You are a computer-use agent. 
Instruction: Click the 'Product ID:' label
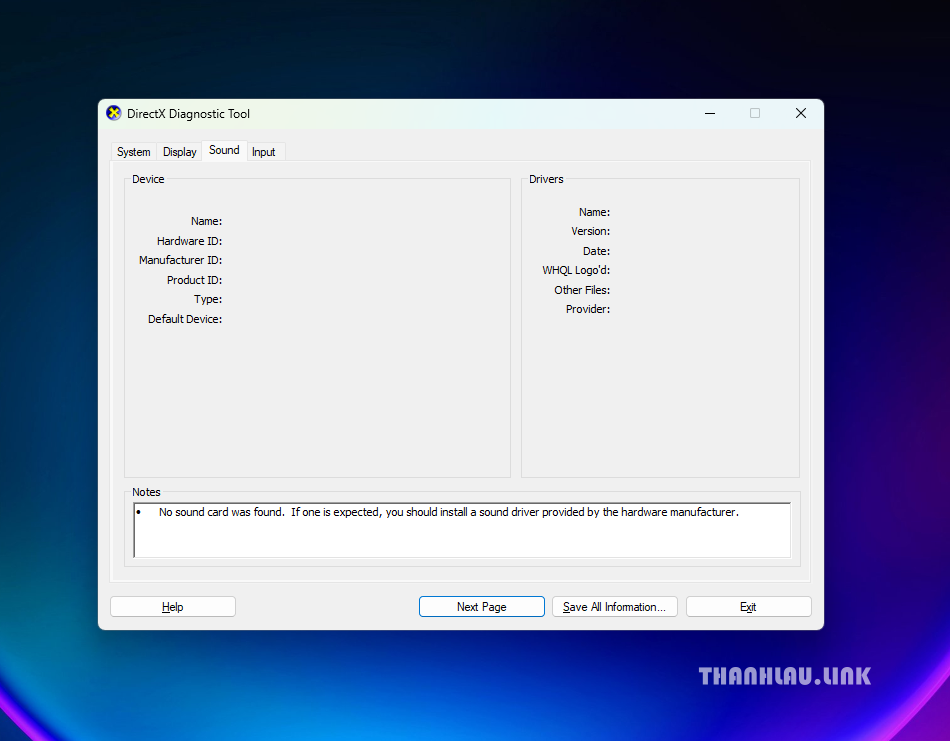click(x=194, y=280)
